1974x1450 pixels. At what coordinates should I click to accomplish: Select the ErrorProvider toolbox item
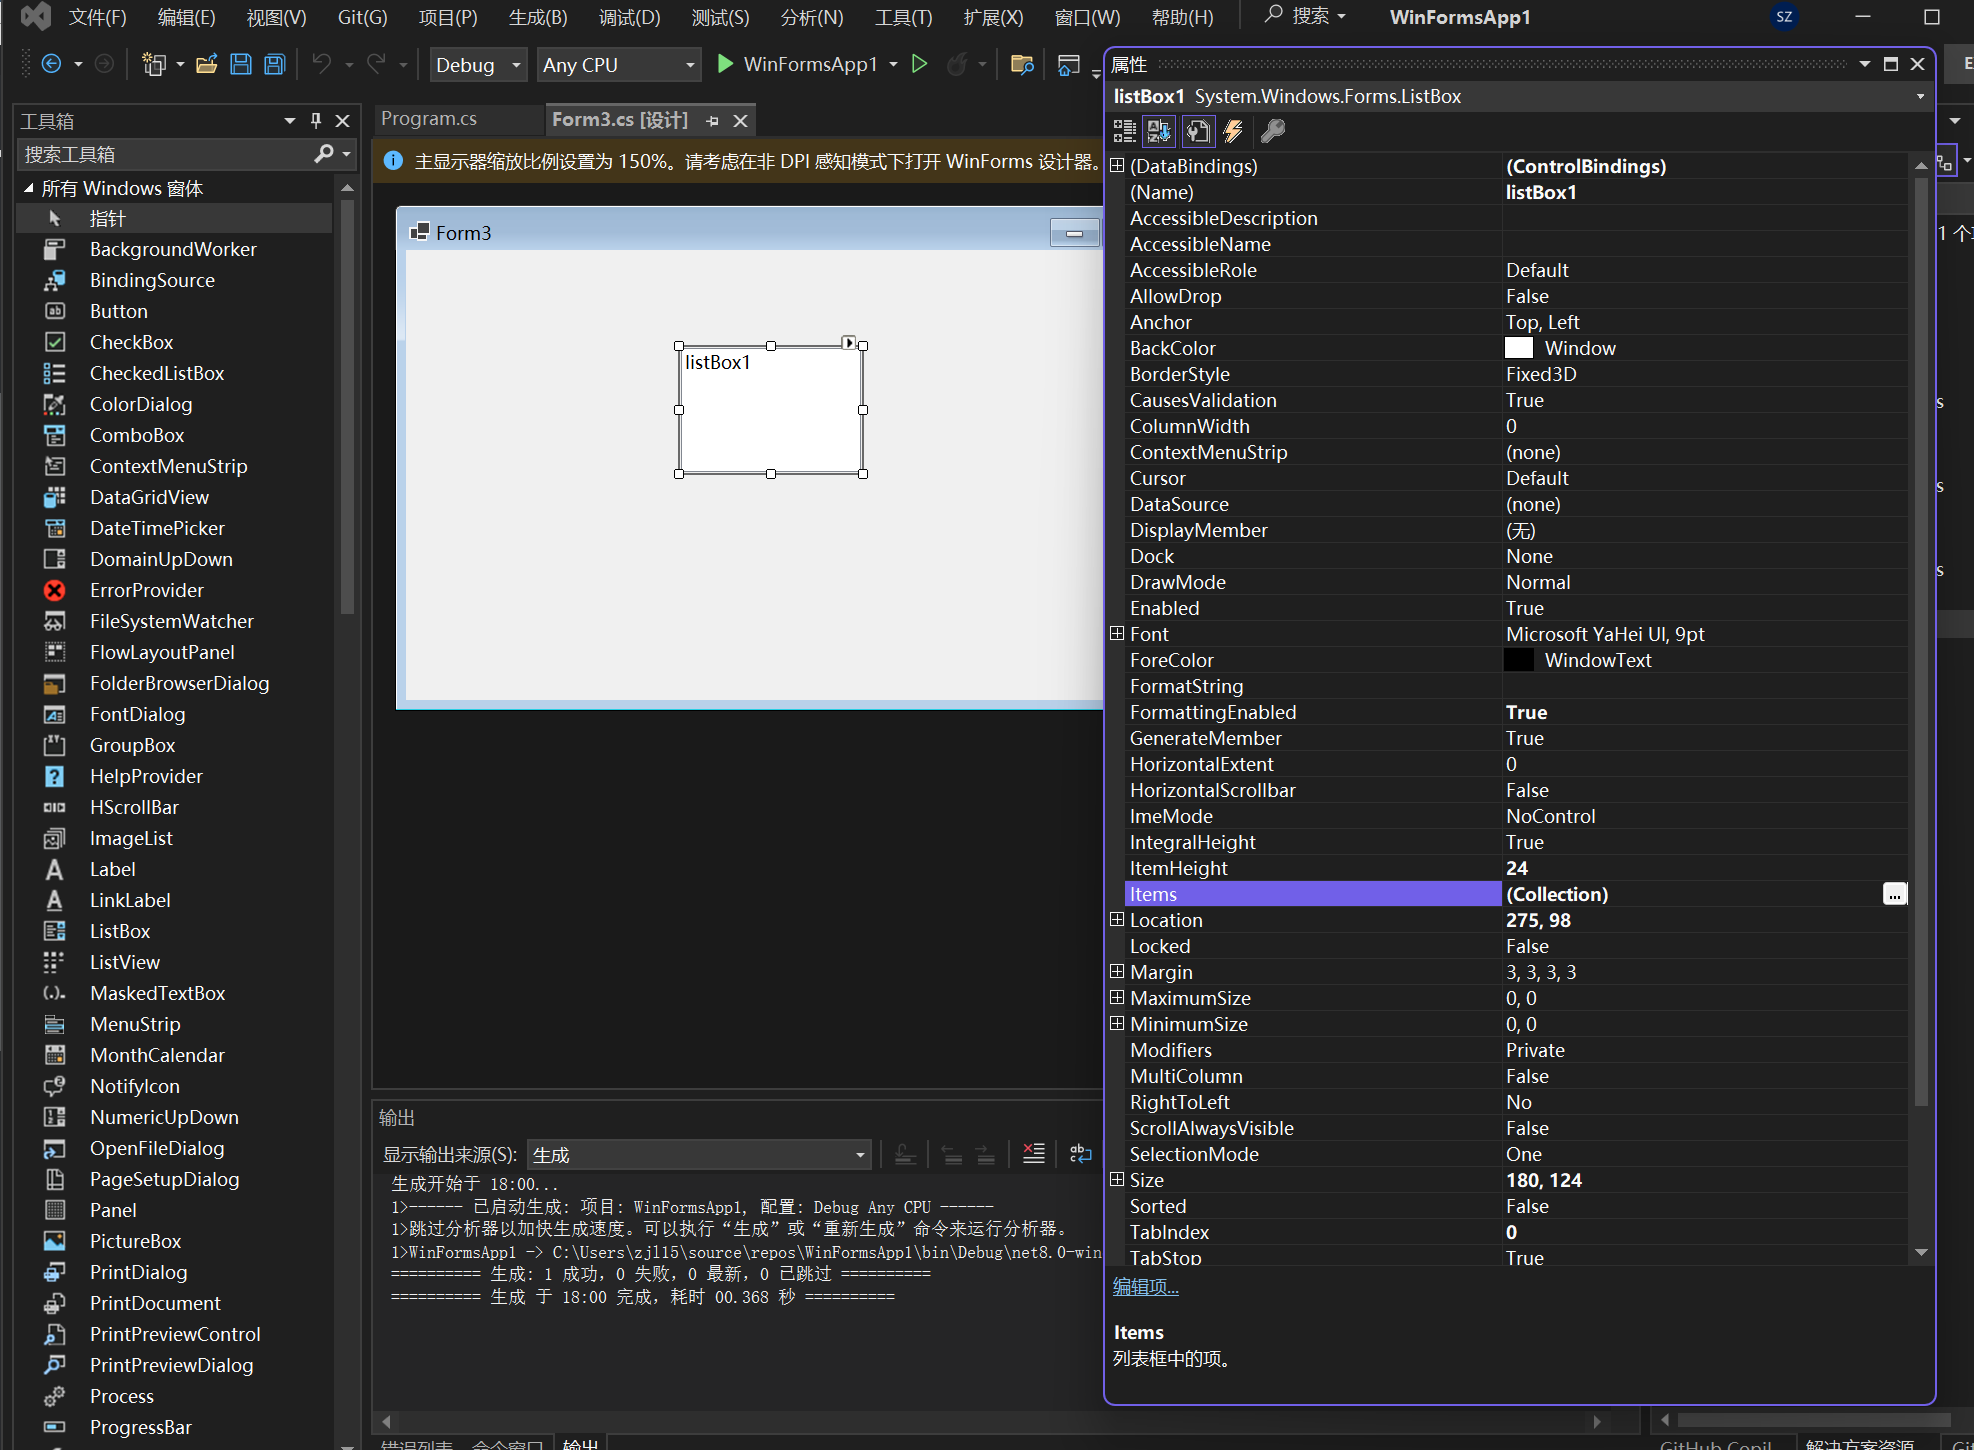pos(175,590)
